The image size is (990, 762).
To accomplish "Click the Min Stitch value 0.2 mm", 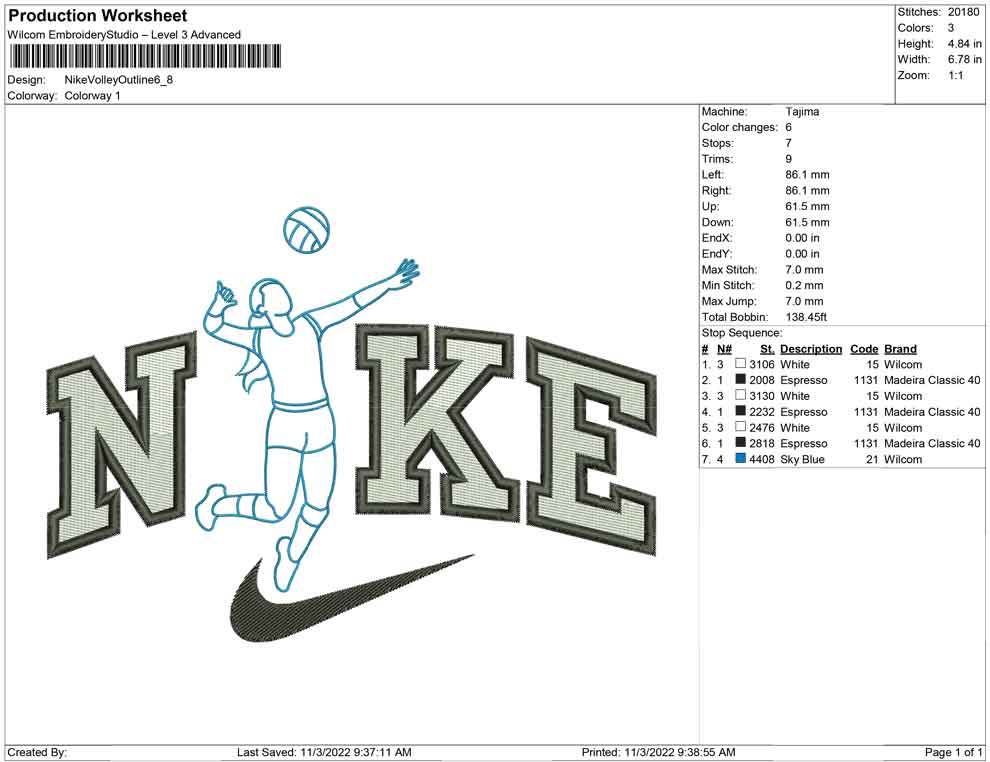I will [804, 285].
